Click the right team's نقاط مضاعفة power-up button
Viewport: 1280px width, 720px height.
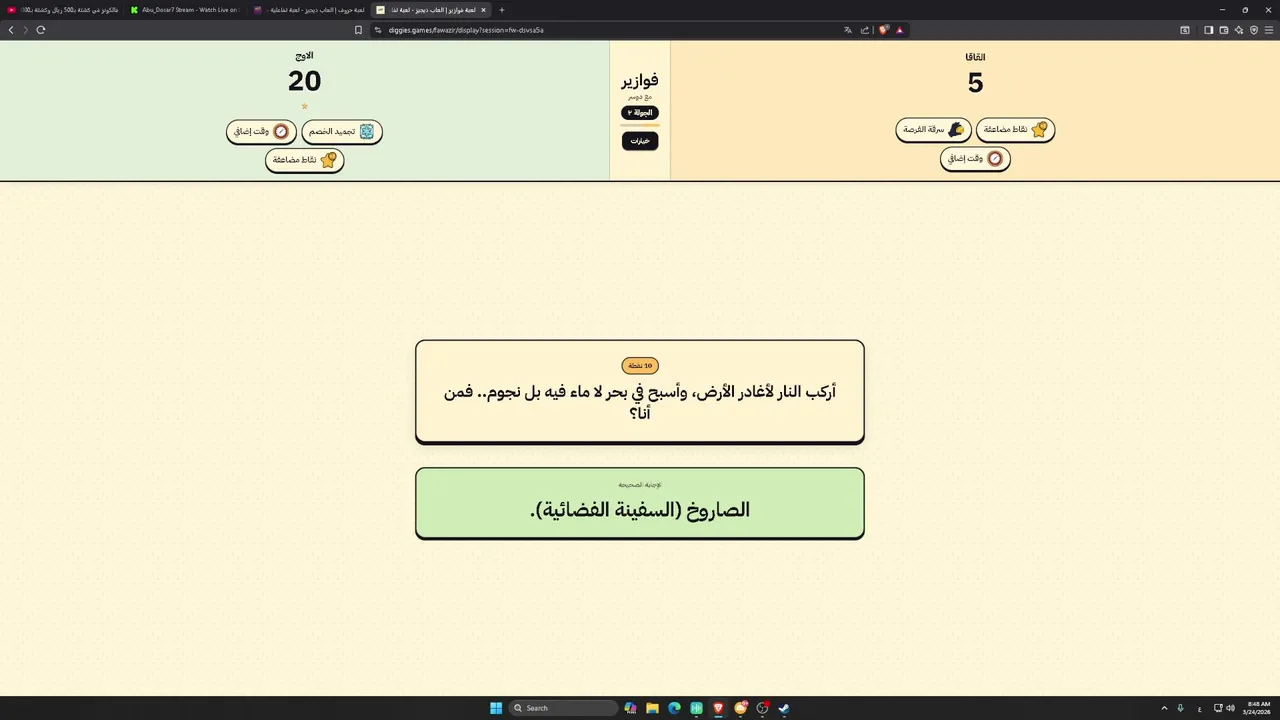tap(1015, 130)
